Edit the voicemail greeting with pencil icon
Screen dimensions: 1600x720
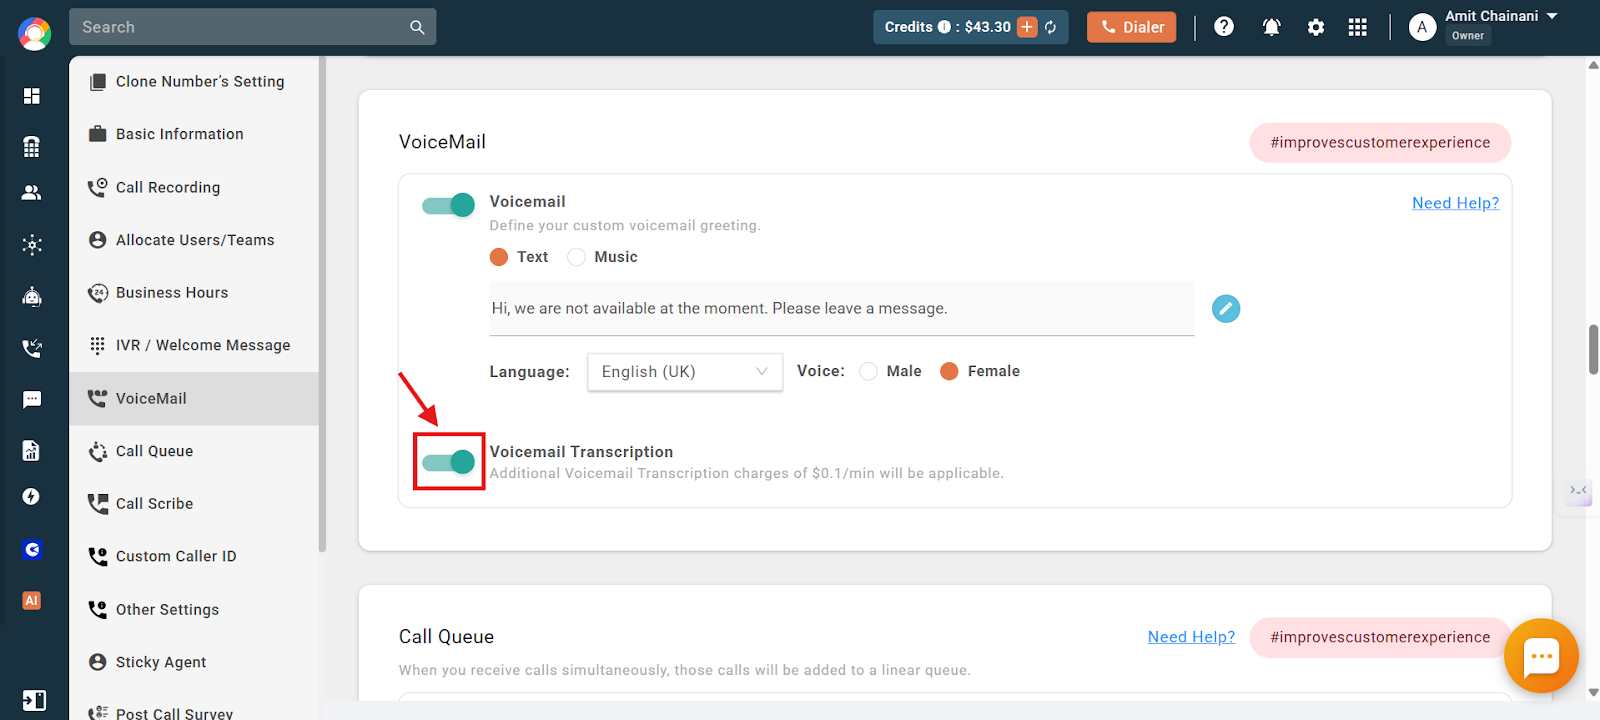click(x=1226, y=309)
